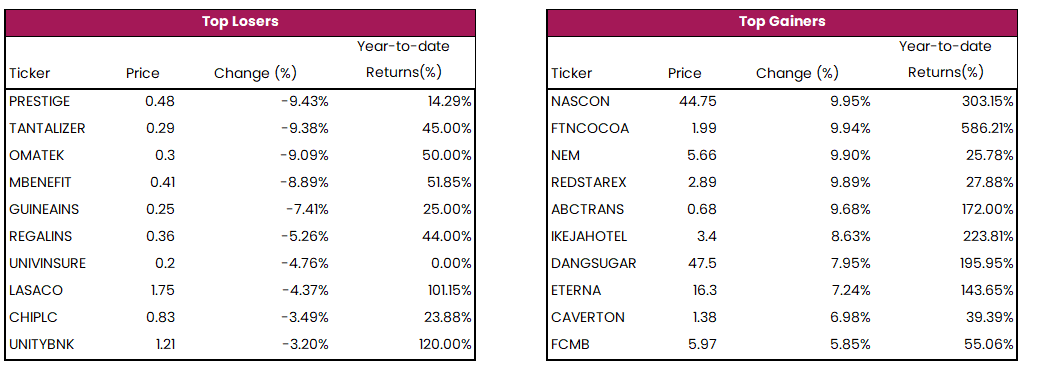Select the OMATEK change value -9.09%
The image size is (1042, 369).
pyautogui.click(x=304, y=156)
